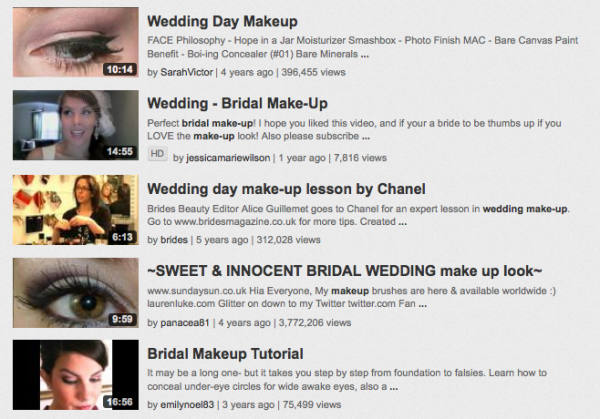Click the 16:56 duration badge

pyautogui.click(x=120, y=402)
